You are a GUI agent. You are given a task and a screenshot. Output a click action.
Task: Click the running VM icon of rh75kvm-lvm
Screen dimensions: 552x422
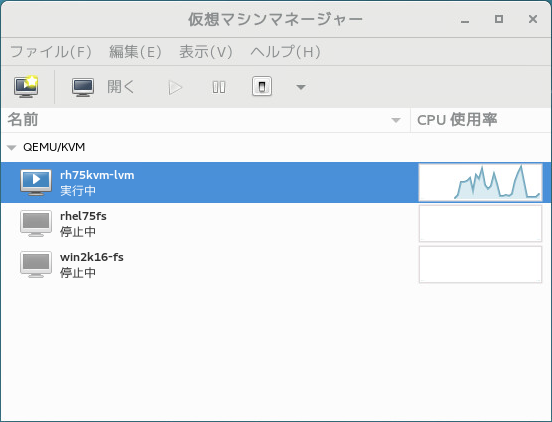click(x=36, y=182)
